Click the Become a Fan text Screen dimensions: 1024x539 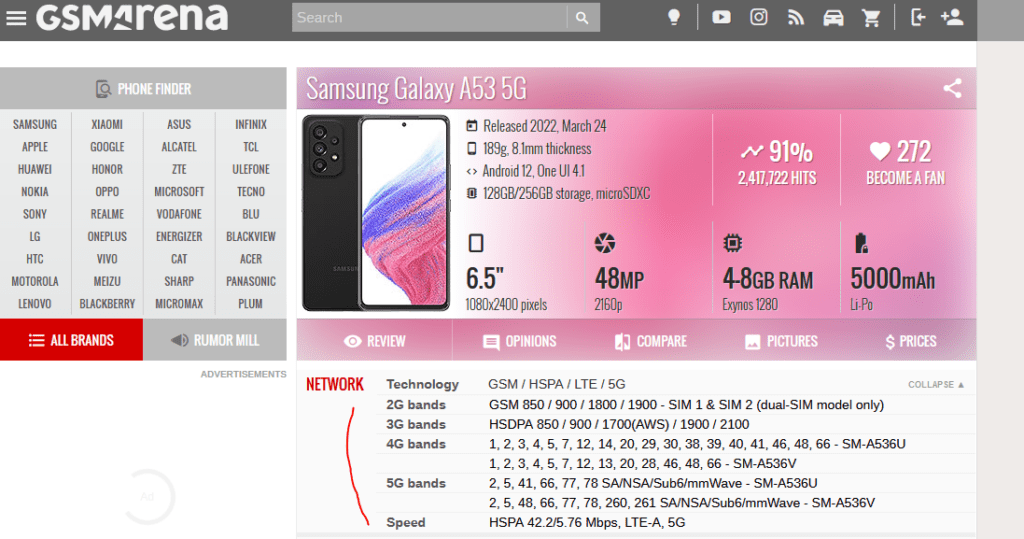coord(905,178)
